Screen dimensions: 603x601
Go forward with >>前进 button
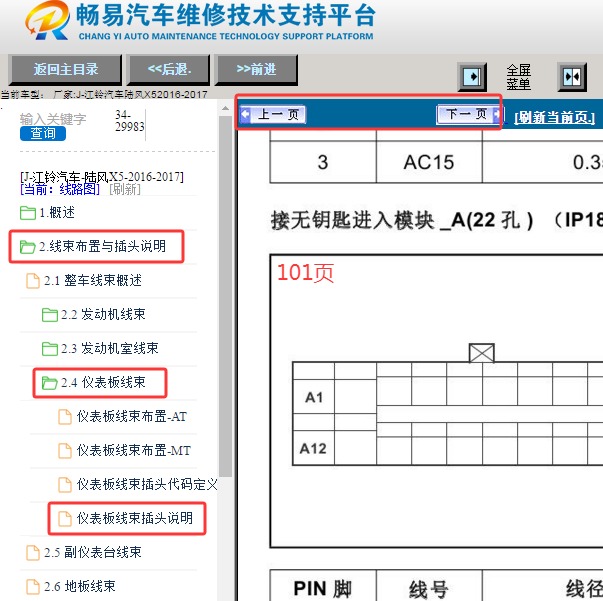click(x=256, y=70)
